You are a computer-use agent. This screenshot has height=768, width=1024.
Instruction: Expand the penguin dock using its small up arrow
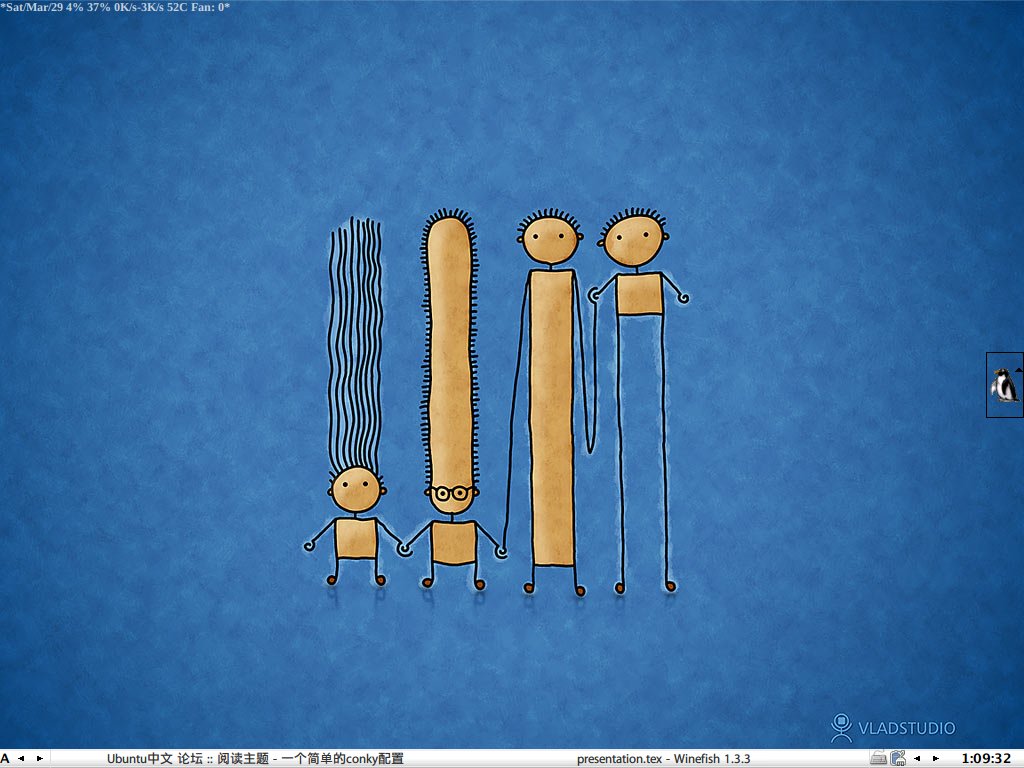[x=1019, y=370]
